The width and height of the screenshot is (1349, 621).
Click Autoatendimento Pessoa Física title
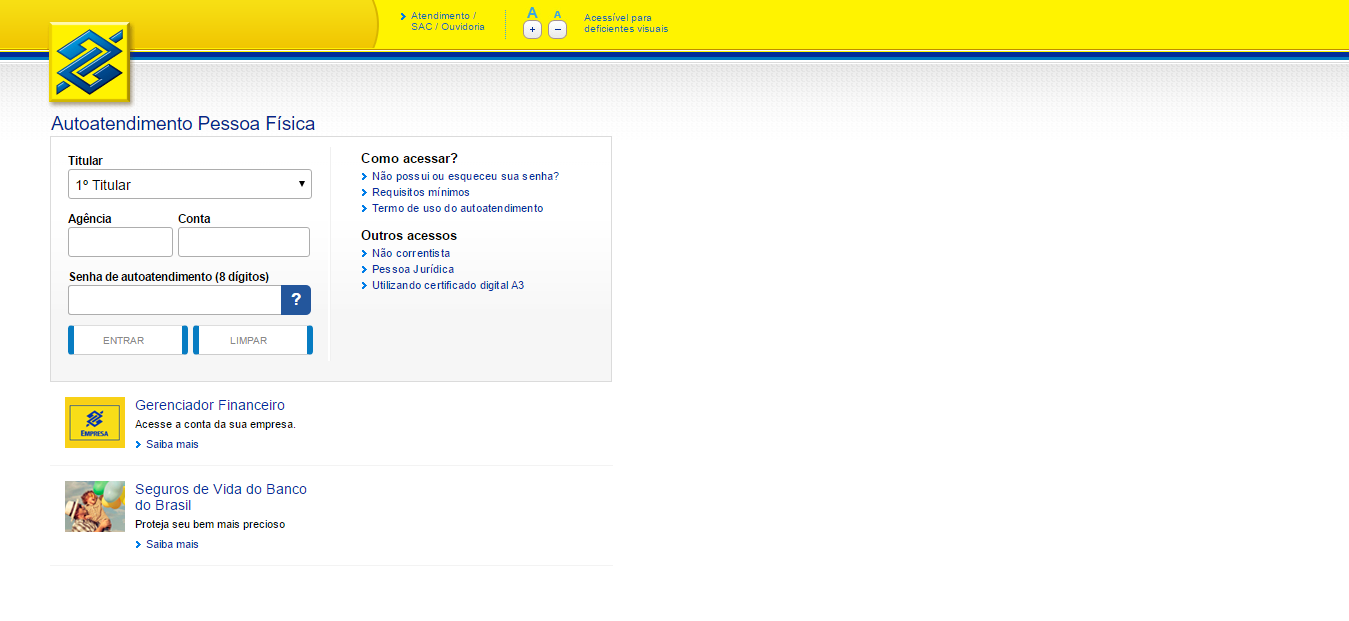point(183,124)
